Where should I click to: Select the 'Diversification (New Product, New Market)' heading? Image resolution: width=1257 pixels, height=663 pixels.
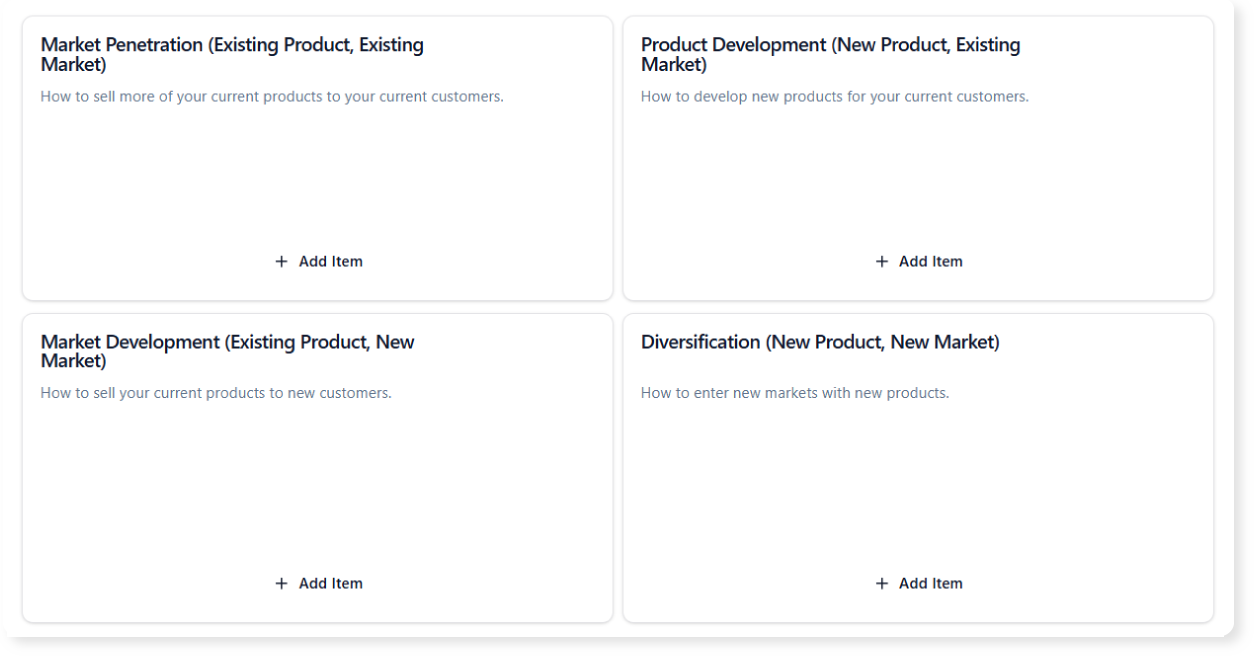click(x=820, y=343)
